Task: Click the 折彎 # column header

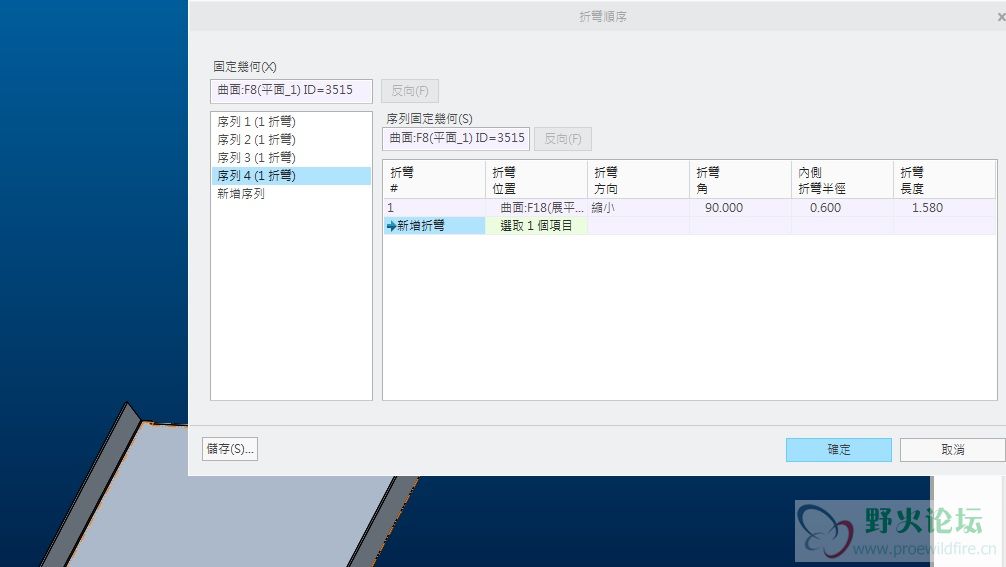Action: coord(434,180)
